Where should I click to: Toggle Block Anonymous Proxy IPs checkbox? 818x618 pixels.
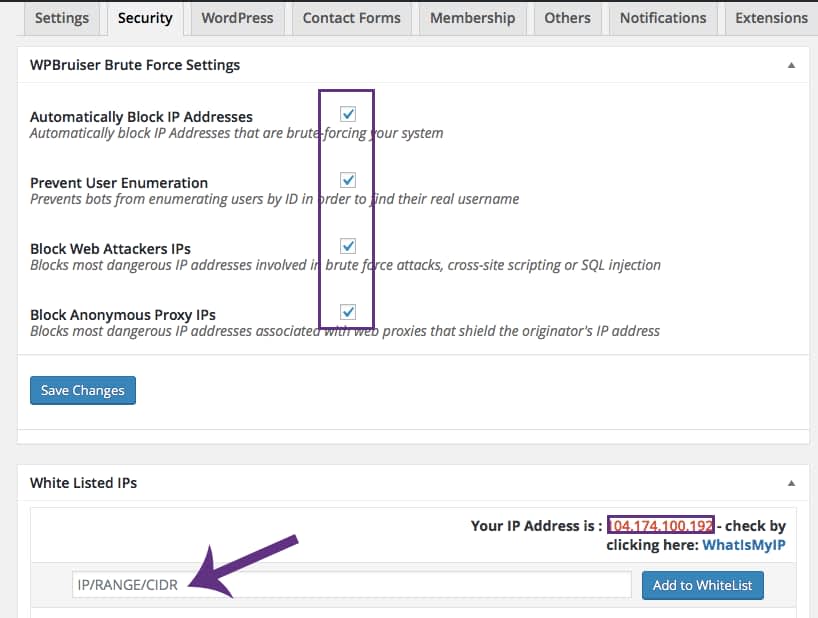[x=348, y=311]
